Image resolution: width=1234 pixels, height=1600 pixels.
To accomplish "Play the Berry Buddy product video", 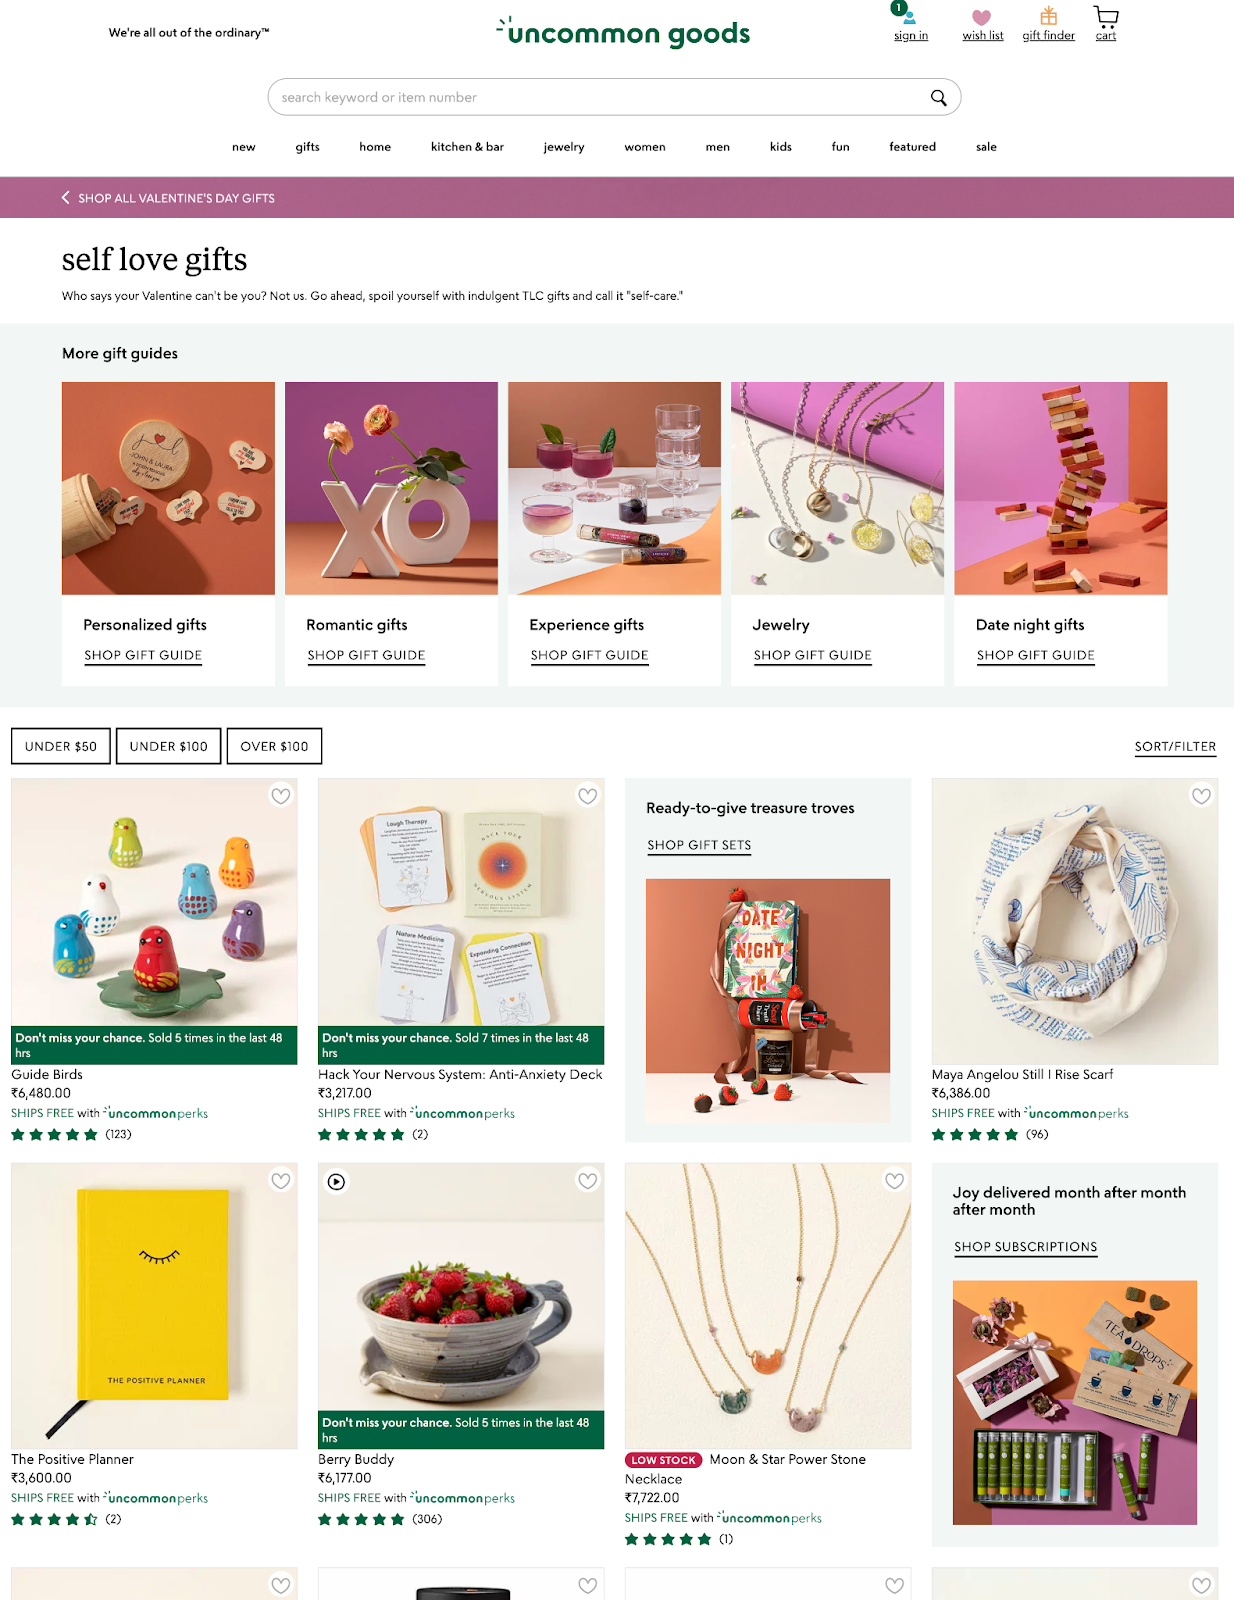I will tap(337, 1181).
